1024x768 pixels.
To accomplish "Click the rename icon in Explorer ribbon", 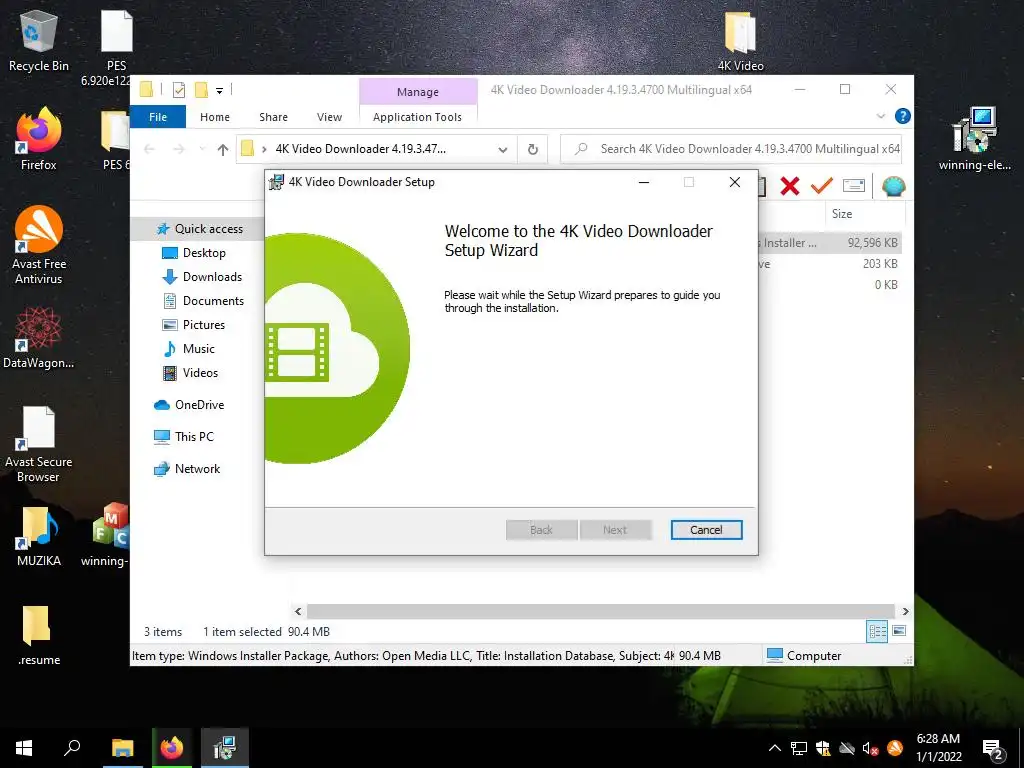I will pyautogui.click(x=854, y=186).
